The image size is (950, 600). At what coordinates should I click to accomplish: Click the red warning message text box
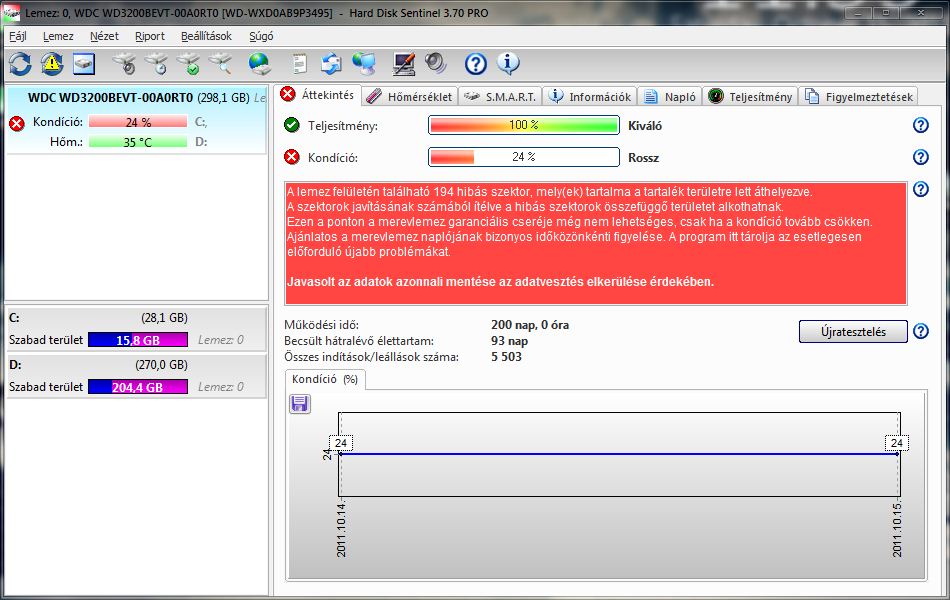click(596, 243)
